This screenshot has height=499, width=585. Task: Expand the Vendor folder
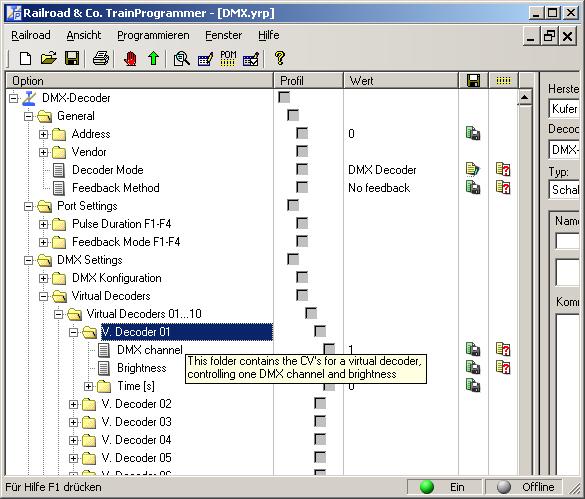pyautogui.click(x=44, y=152)
